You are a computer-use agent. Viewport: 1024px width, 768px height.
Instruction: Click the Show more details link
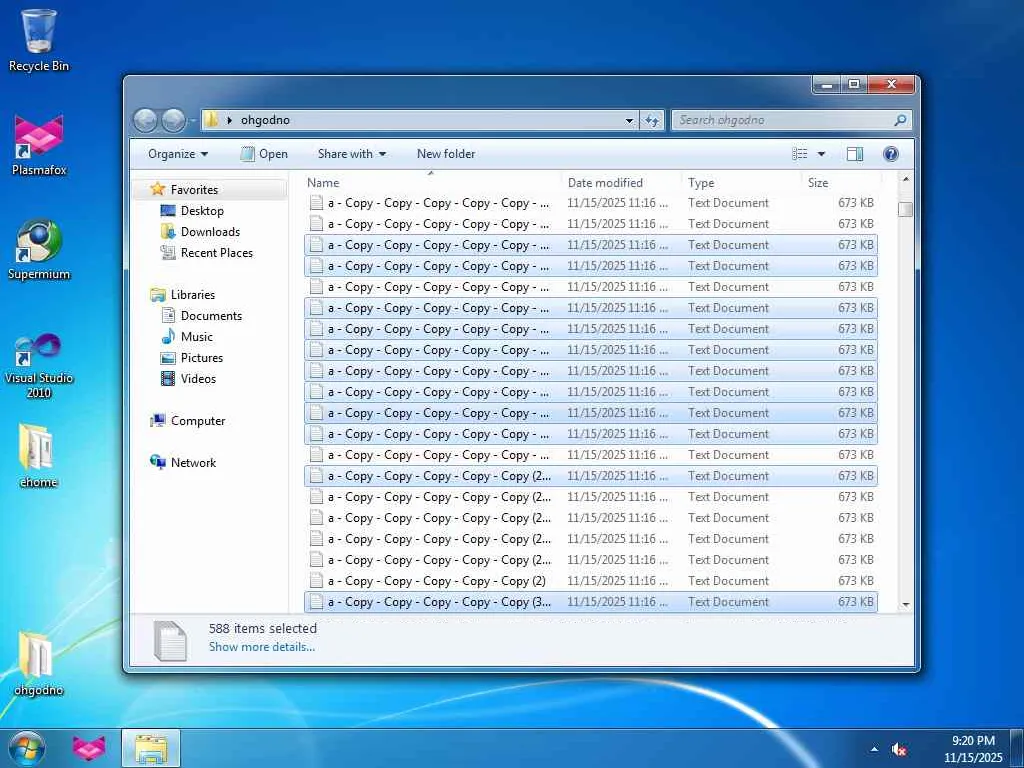point(261,647)
